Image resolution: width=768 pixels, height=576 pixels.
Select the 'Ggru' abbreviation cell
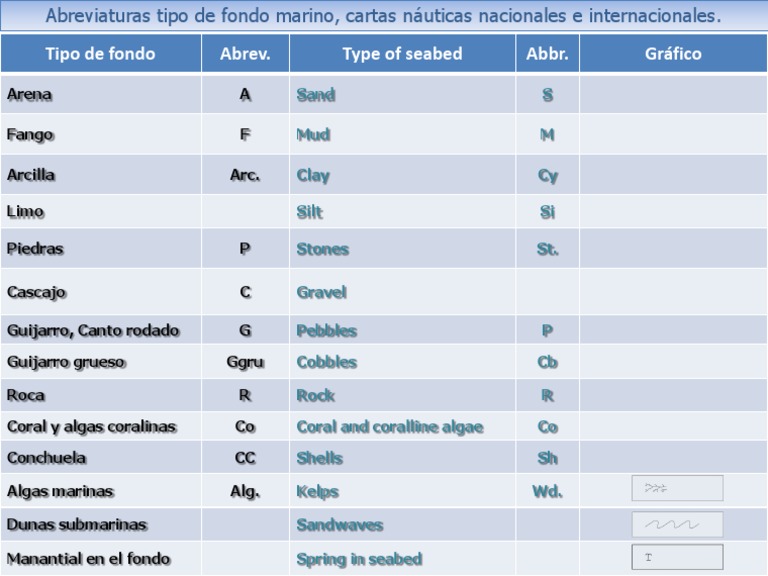(245, 362)
